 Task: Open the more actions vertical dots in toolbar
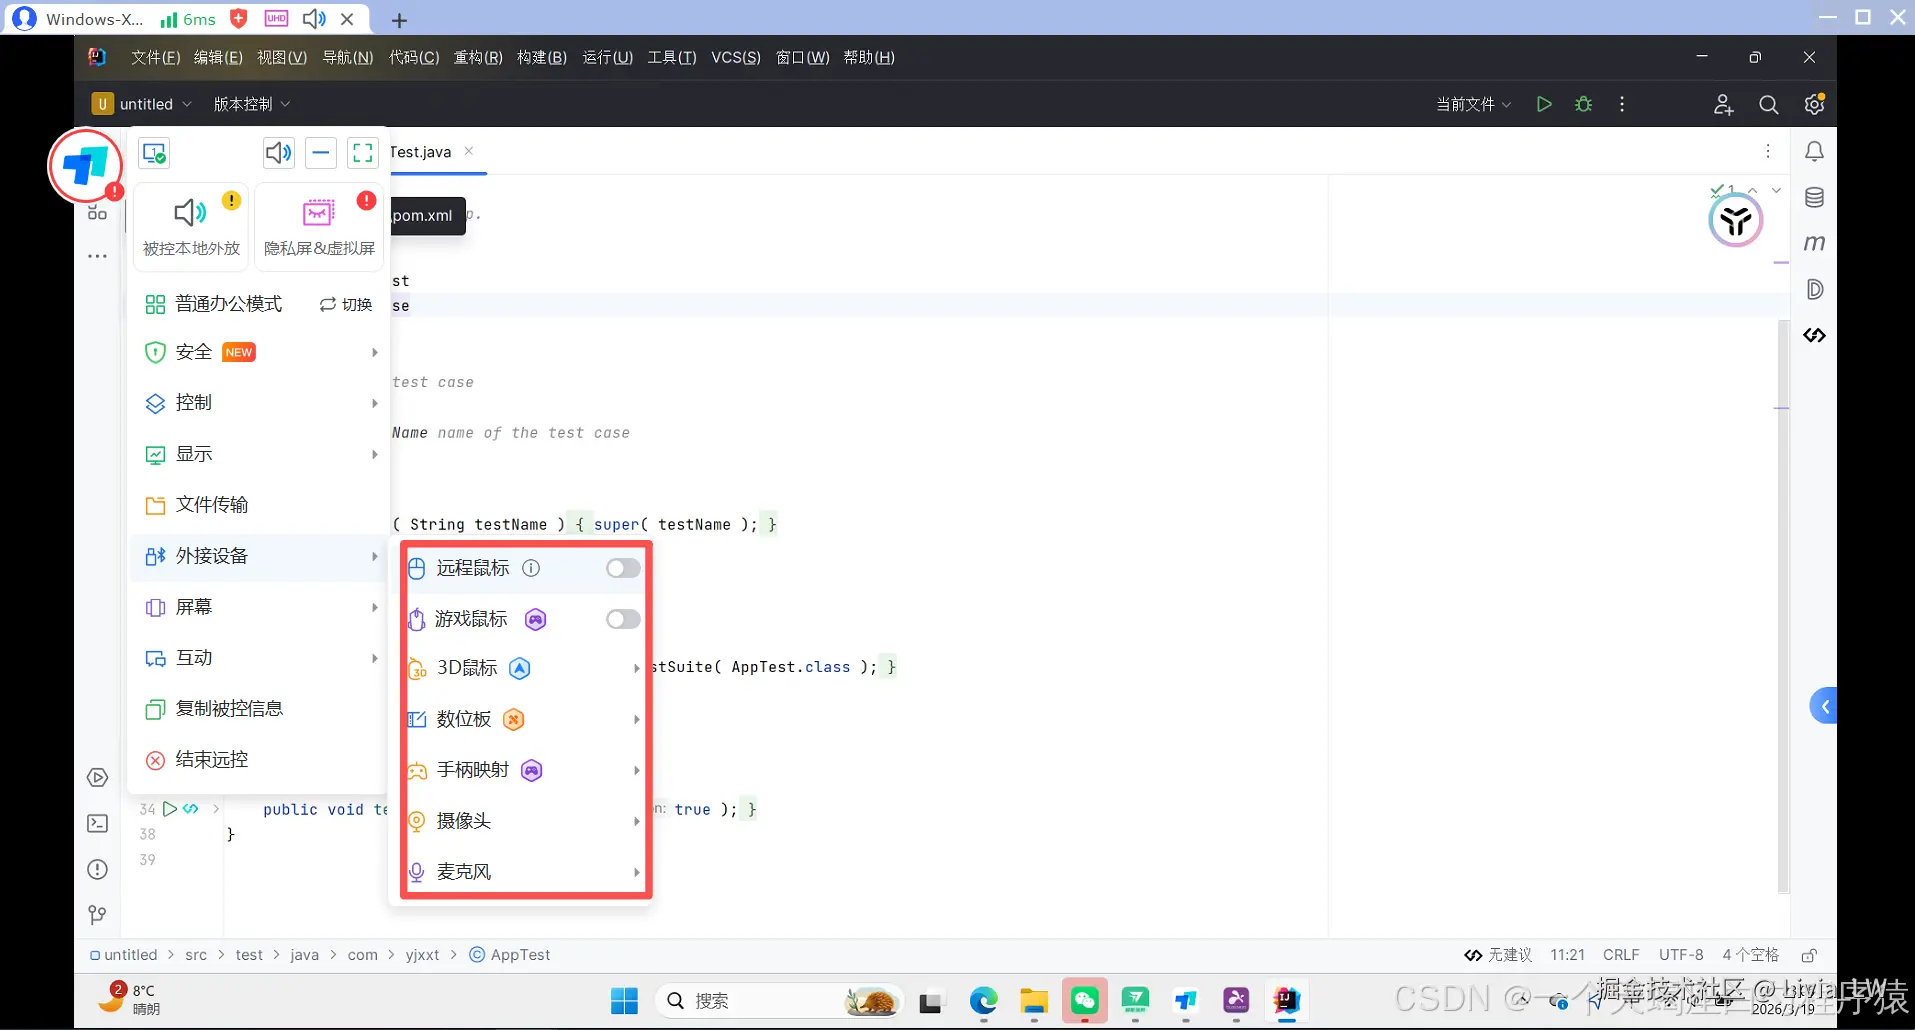pyautogui.click(x=1622, y=104)
